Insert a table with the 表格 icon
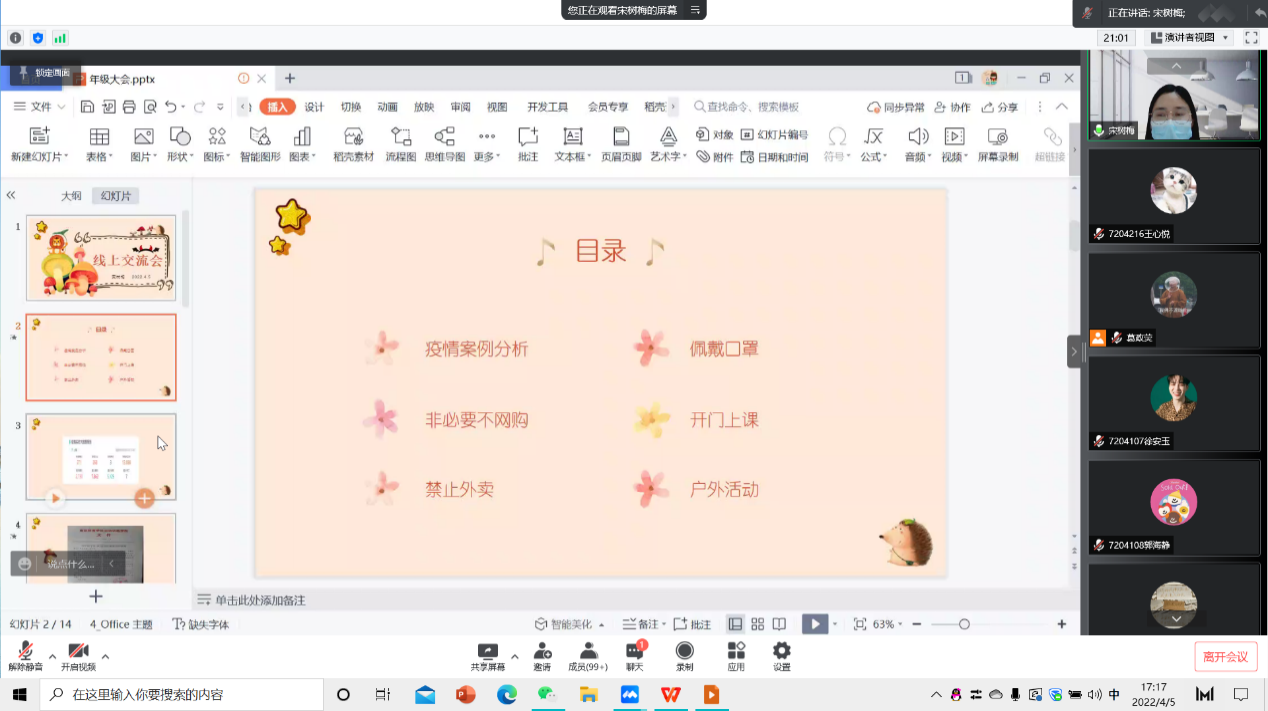Viewport: 1268px width, 711px height. click(99, 137)
